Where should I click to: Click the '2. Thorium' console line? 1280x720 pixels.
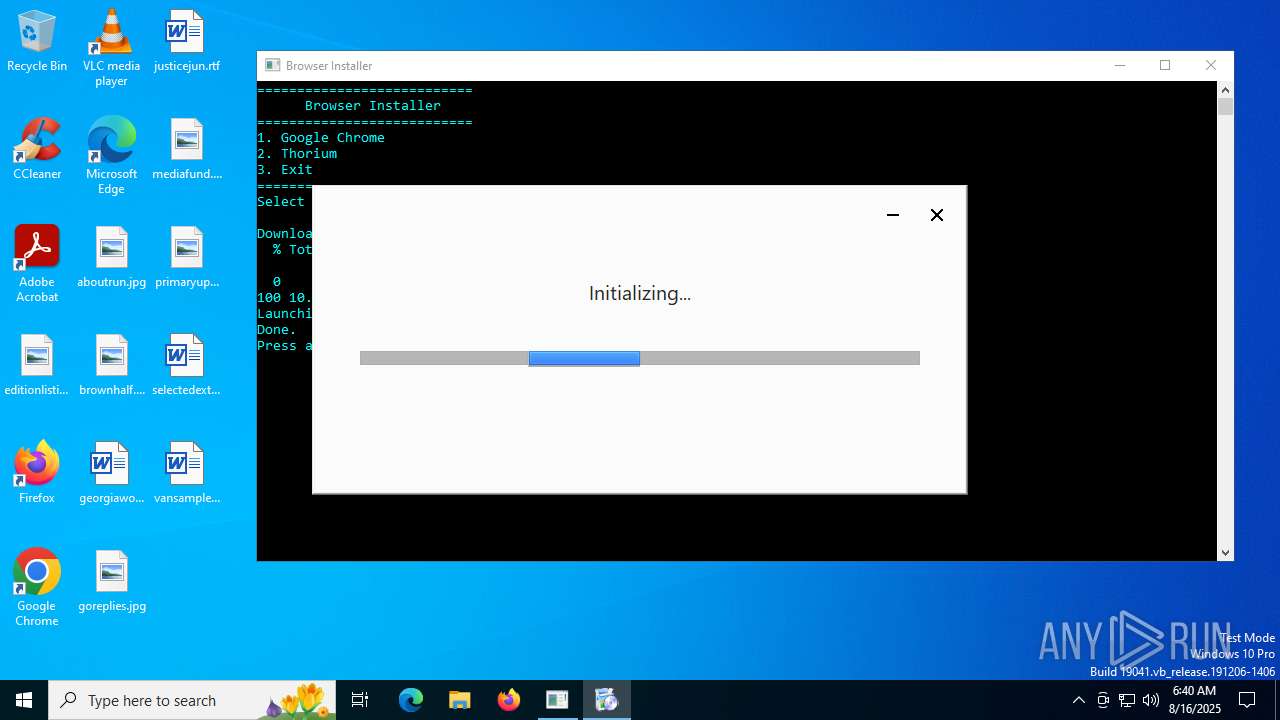tap(297, 153)
